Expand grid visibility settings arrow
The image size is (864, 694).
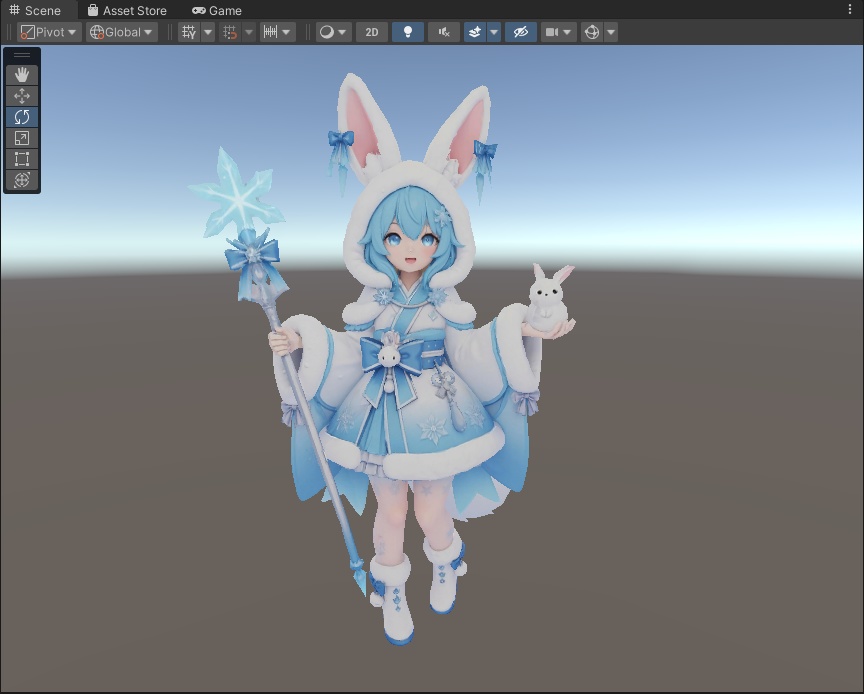[x=208, y=32]
